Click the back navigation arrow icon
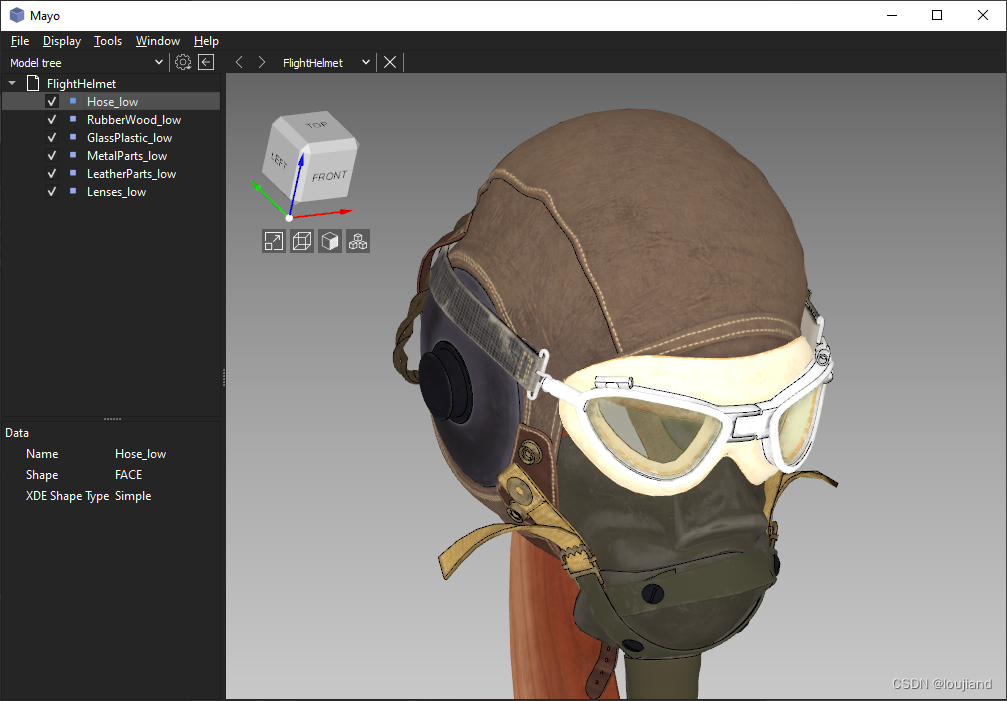Image resolution: width=1007 pixels, height=701 pixels. coord(239,61)
